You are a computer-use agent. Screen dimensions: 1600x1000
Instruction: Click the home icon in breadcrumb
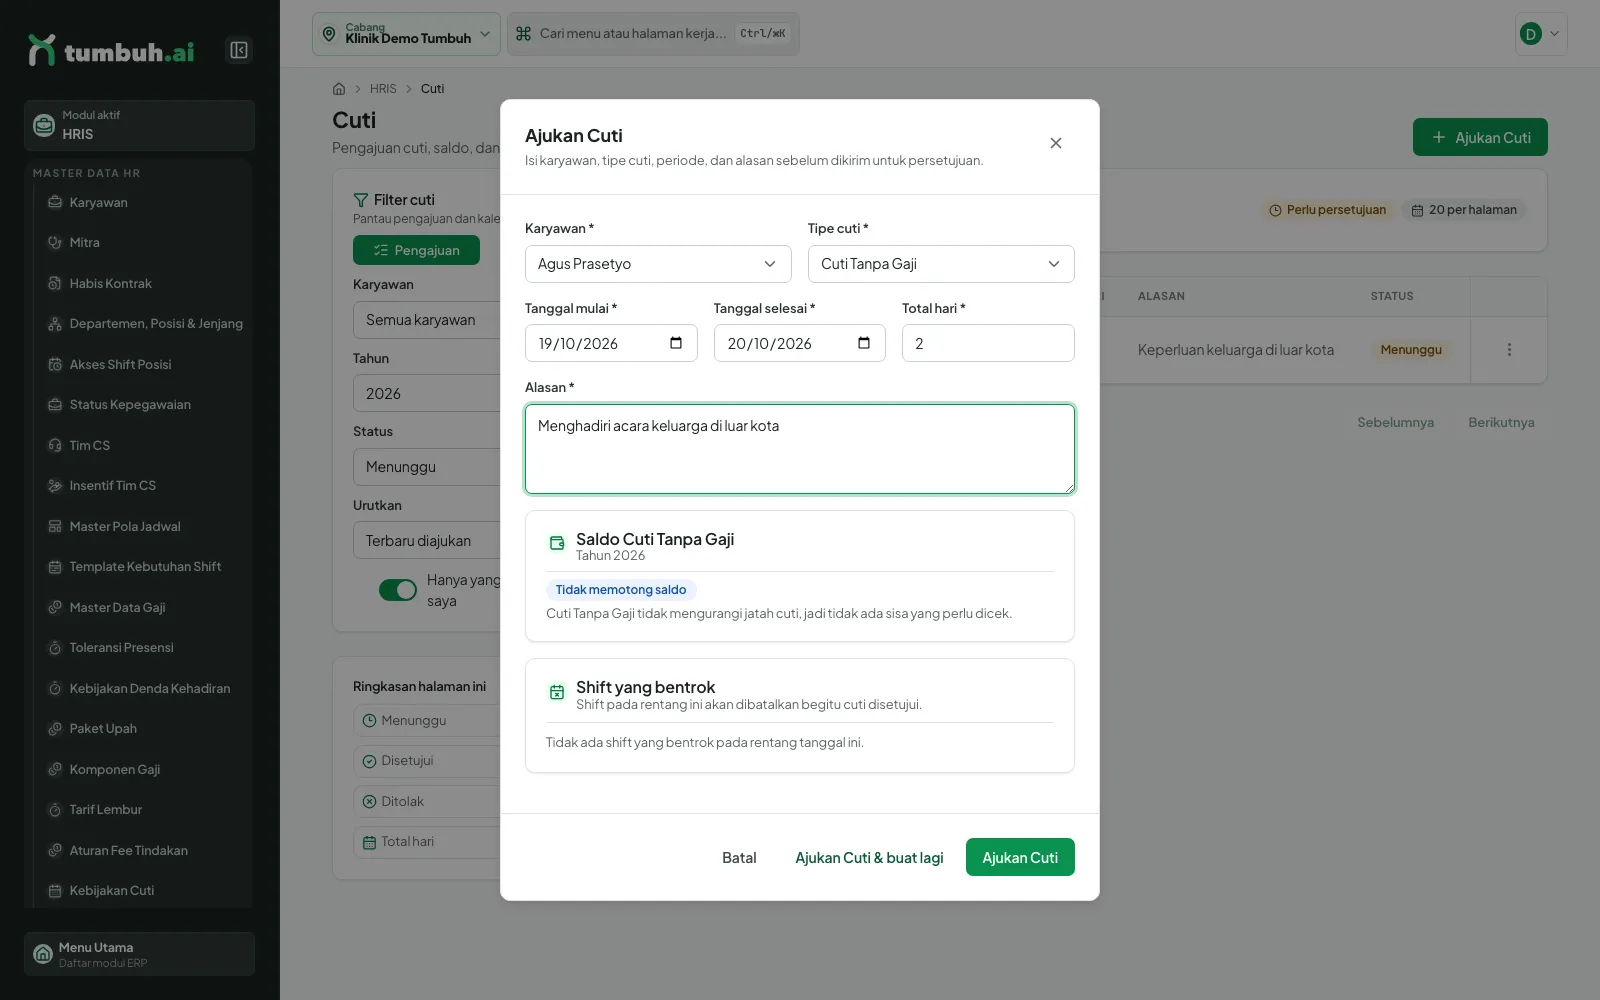coord(339,89)
